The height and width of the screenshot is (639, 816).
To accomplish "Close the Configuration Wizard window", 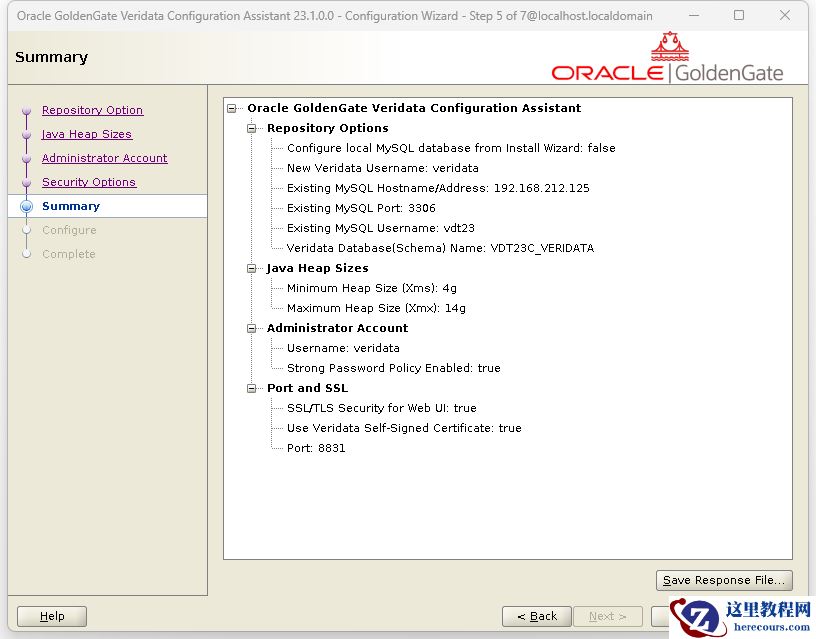I will 785,16.
